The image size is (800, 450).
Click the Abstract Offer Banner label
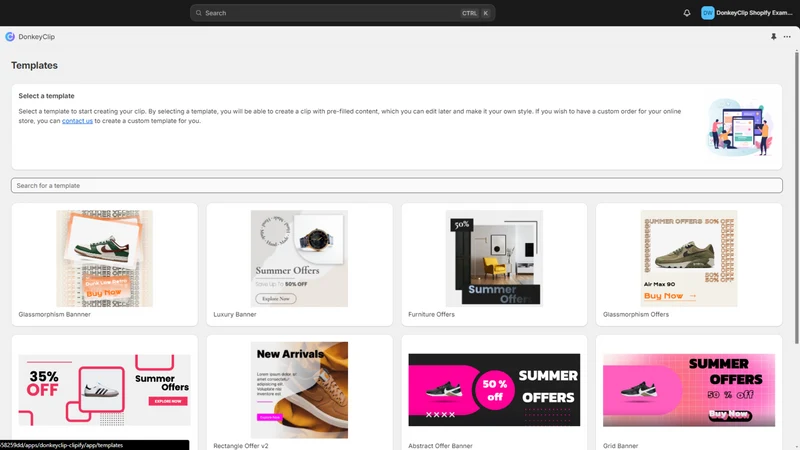pyautogui.click(x=440, y=446)
